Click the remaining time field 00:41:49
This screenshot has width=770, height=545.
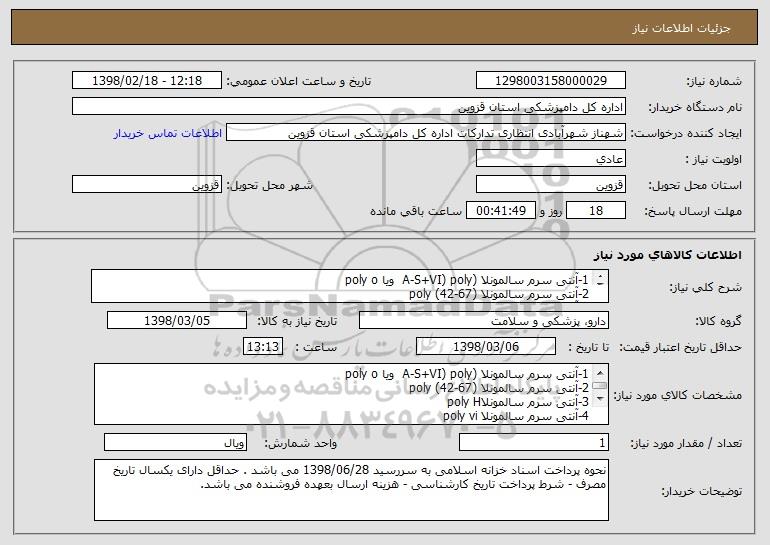500,211
